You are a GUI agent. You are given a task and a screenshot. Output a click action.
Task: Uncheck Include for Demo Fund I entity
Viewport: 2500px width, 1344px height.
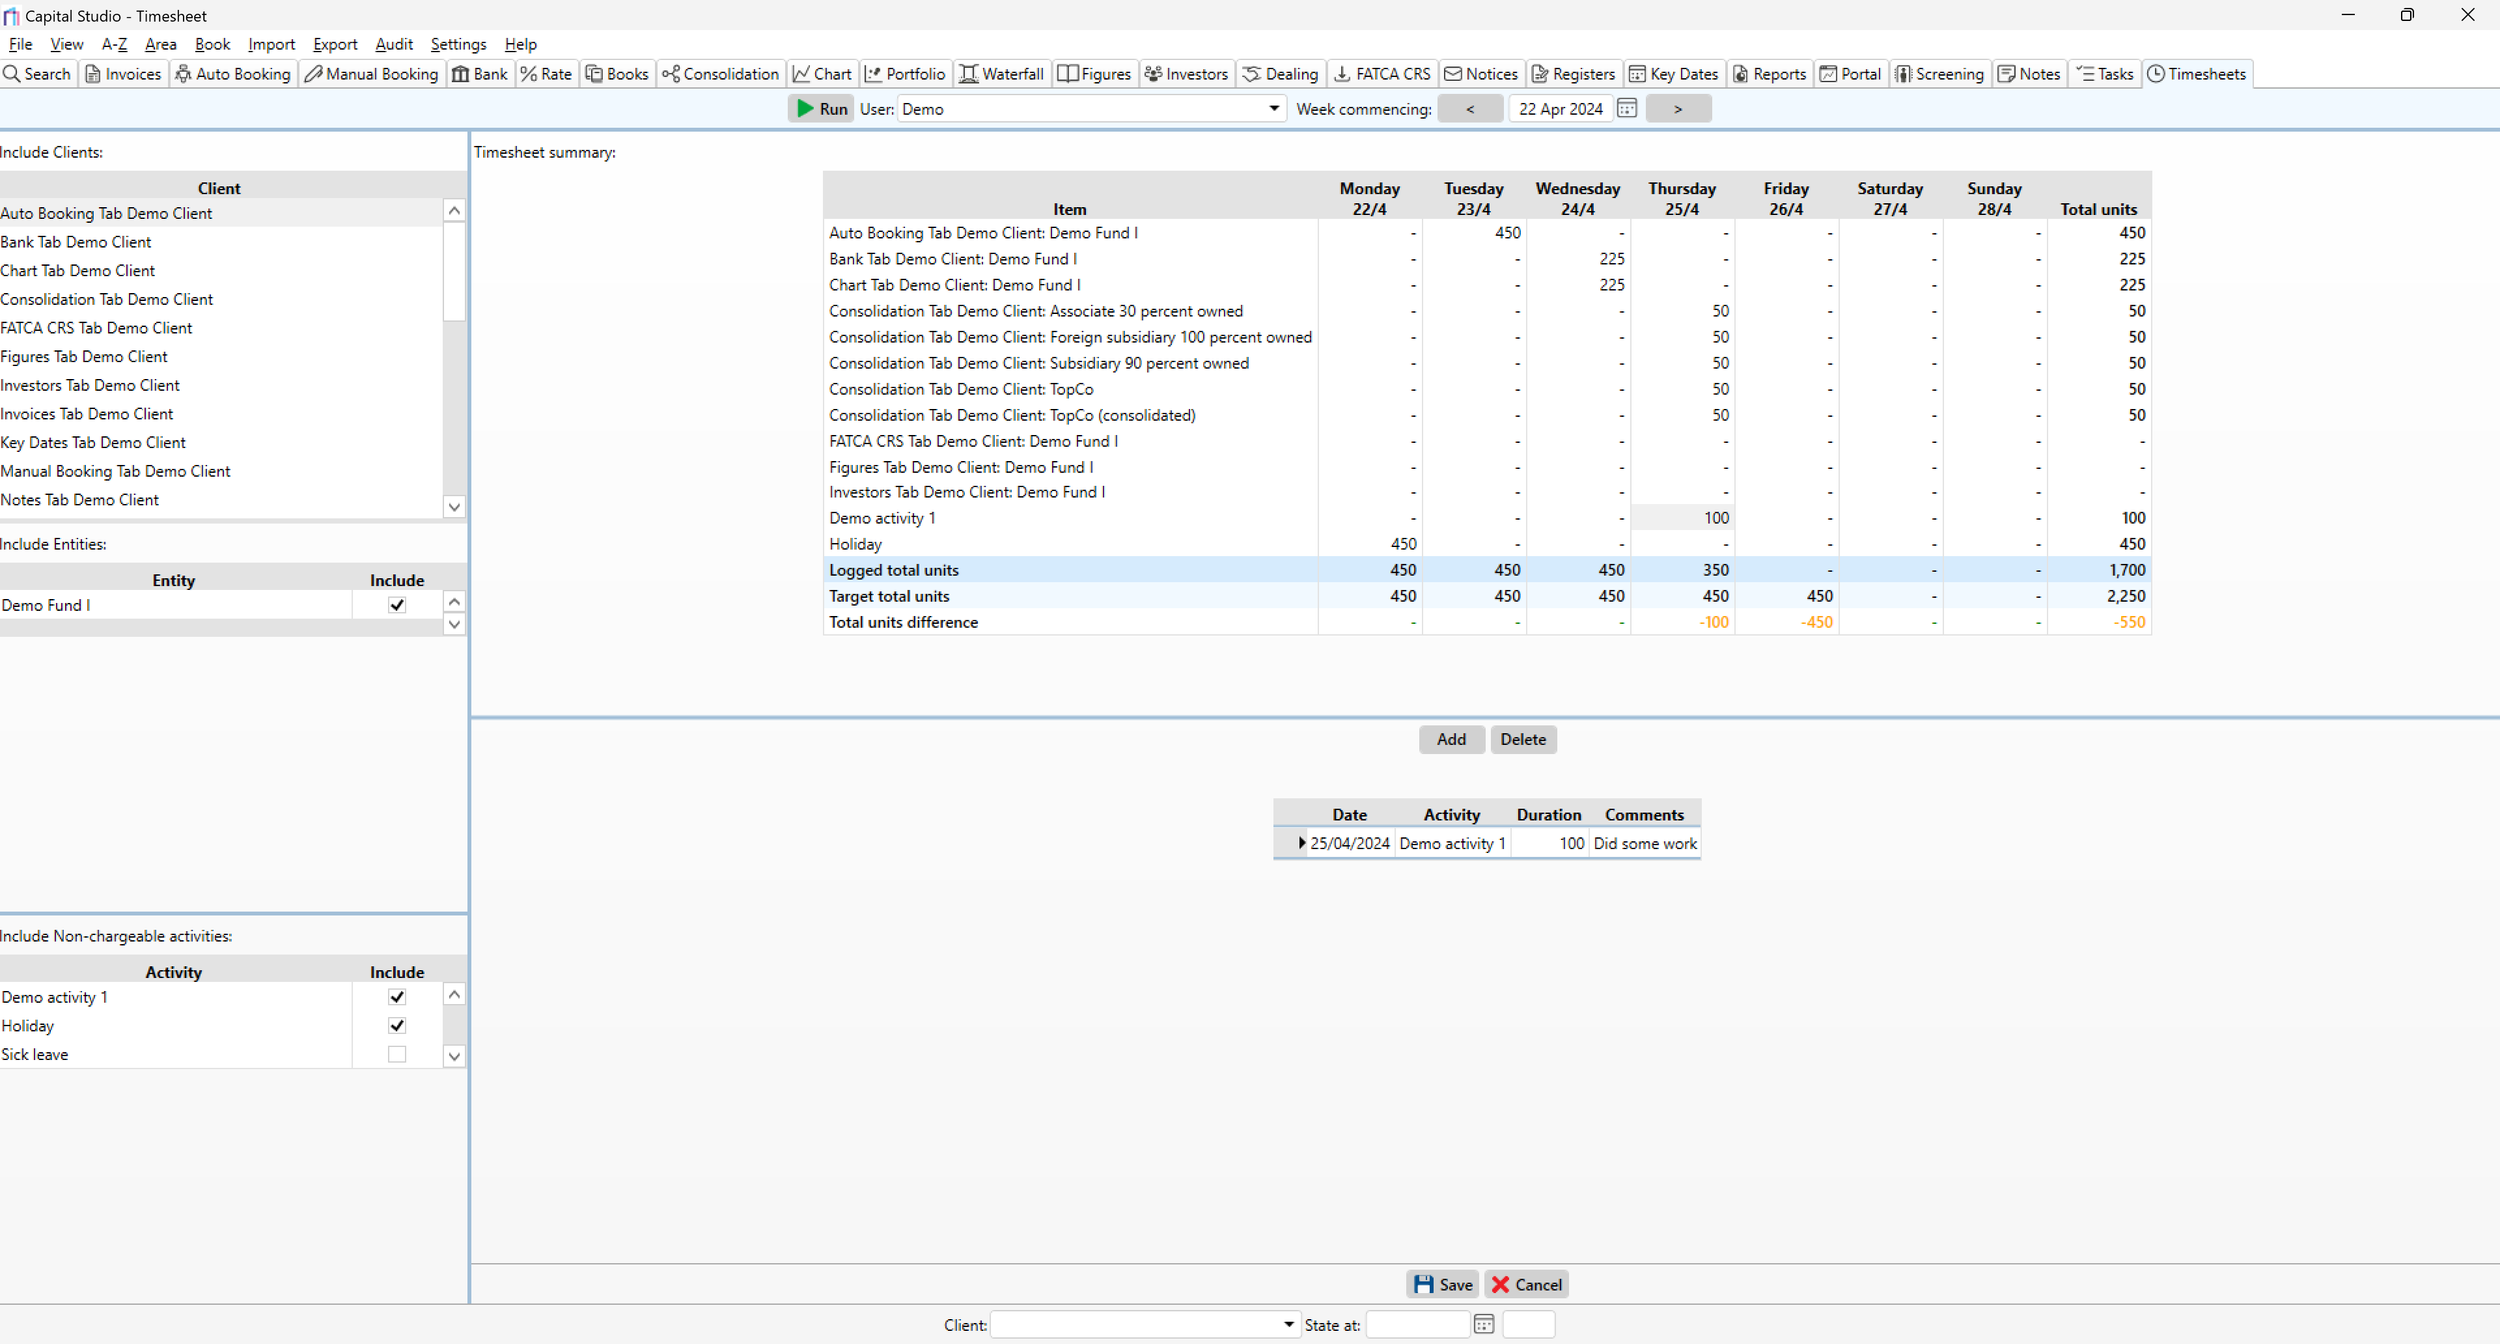397,604
